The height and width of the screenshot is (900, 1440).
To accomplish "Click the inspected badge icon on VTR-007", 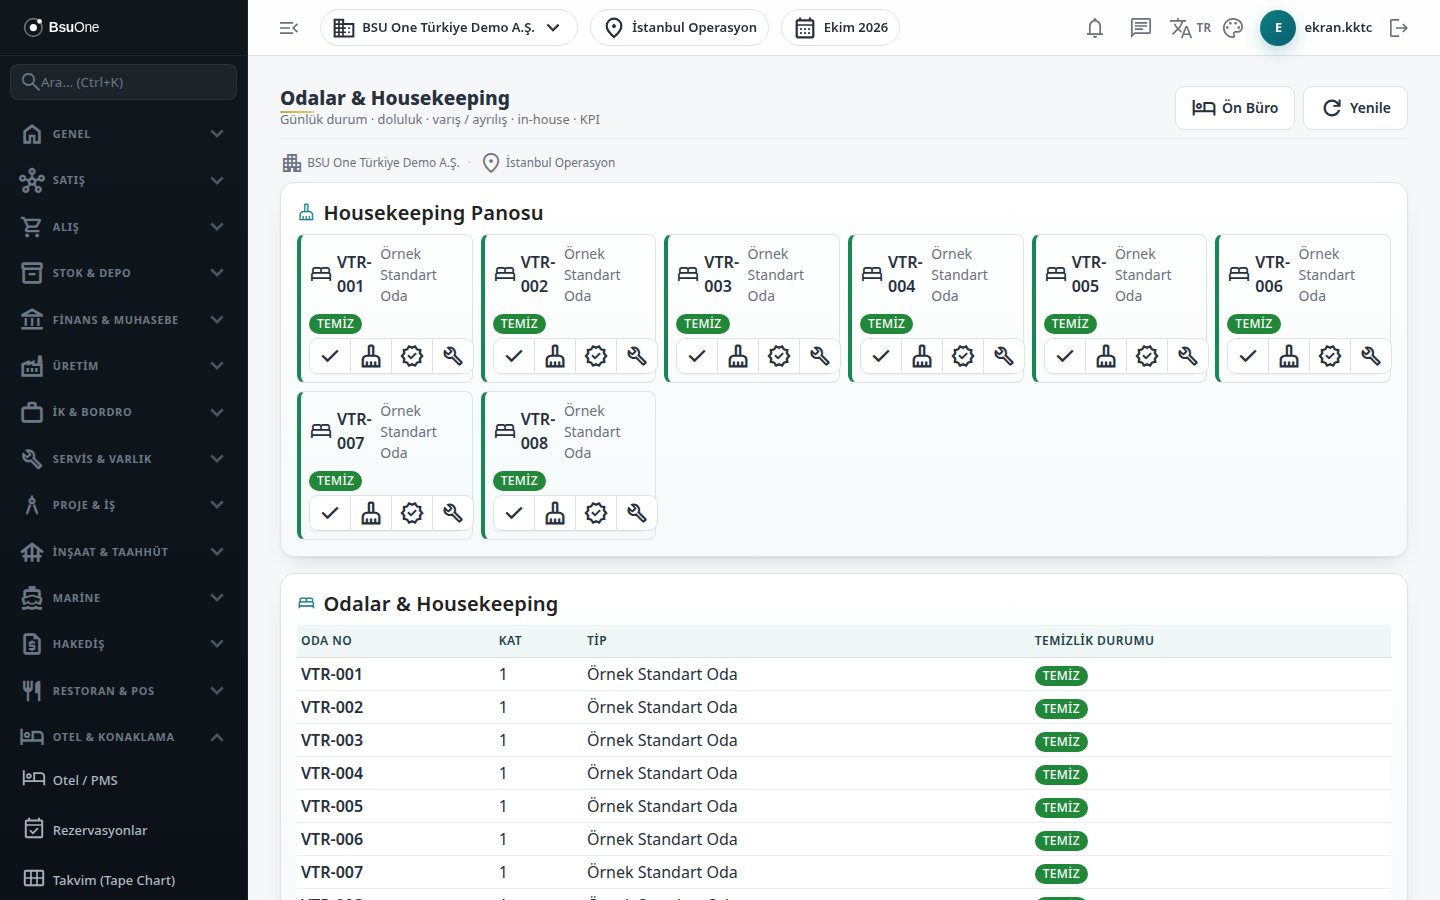I will tap(412, 513).
